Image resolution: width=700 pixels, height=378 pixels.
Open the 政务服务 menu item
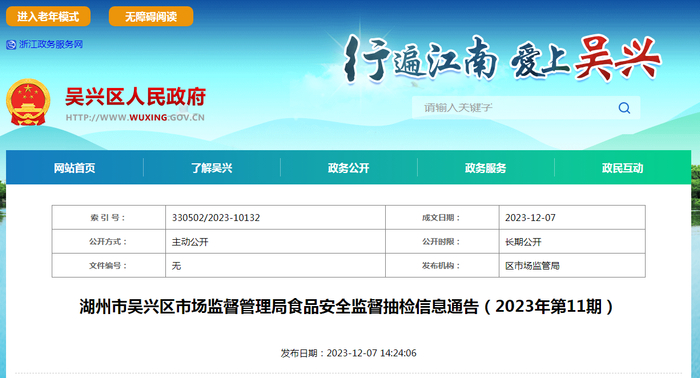(x=486, y=168)
